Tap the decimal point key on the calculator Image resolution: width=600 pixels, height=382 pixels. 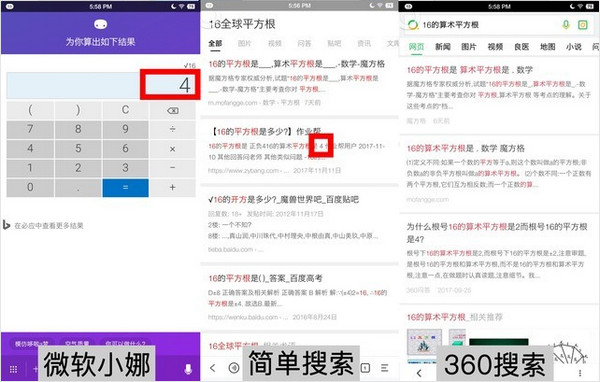pyautogui.click(x=78, y=188)
